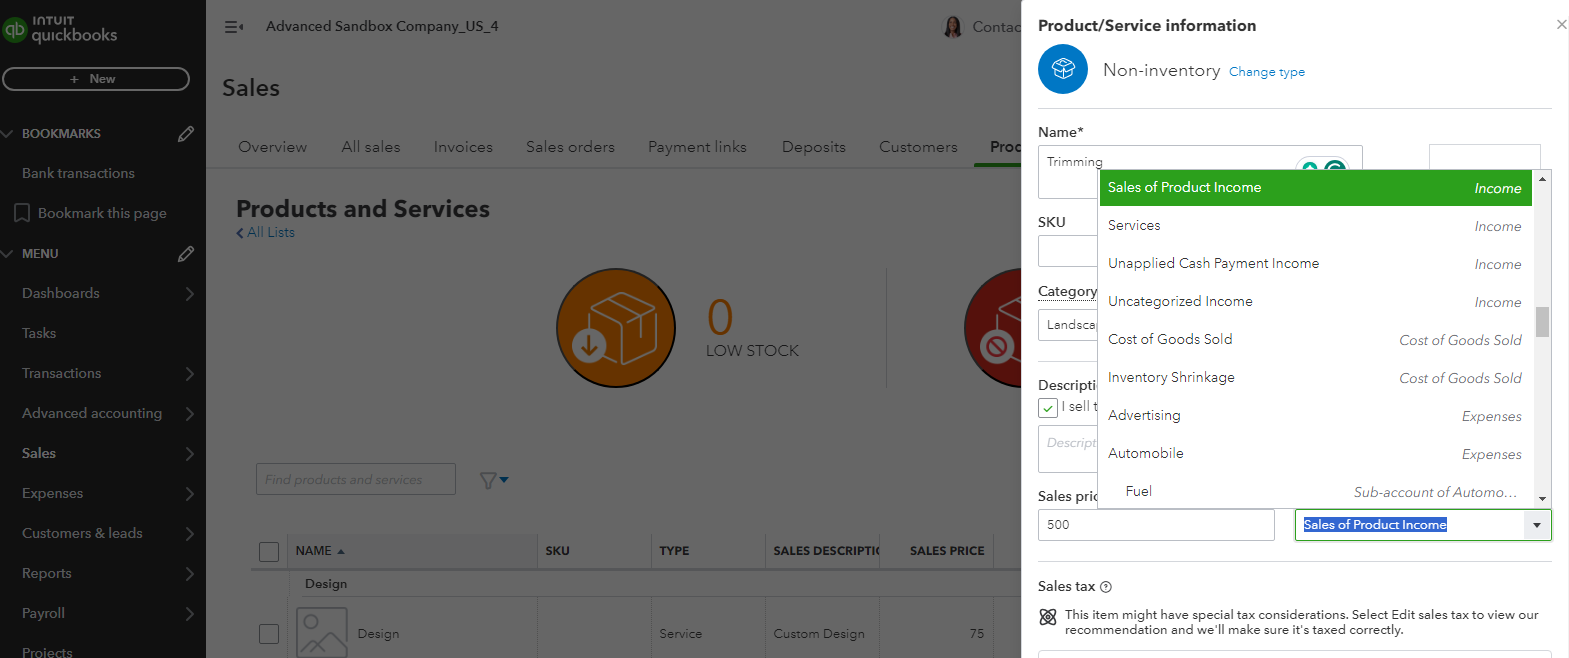1569x658 pixels.
Task: Expand the Transactions submenu arrow
Action: [x=189, y=374]
